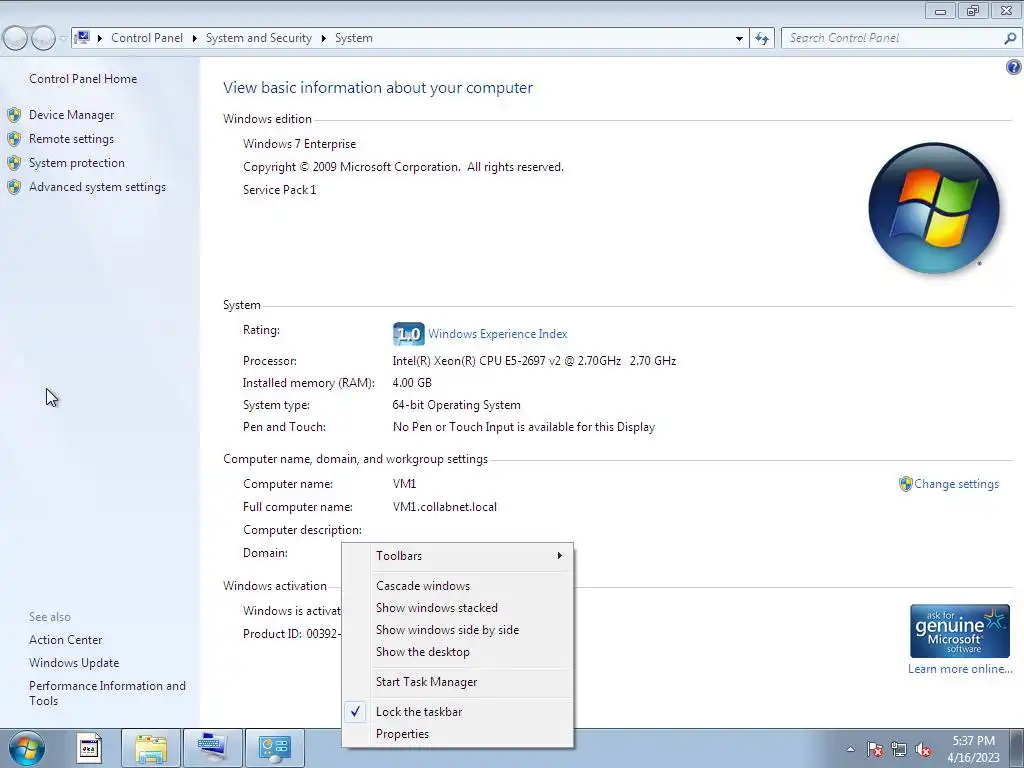Click the VM1.collabnet.local full computer name
Viewport: 1024px width, 768px height.
(x=445, y=507)
